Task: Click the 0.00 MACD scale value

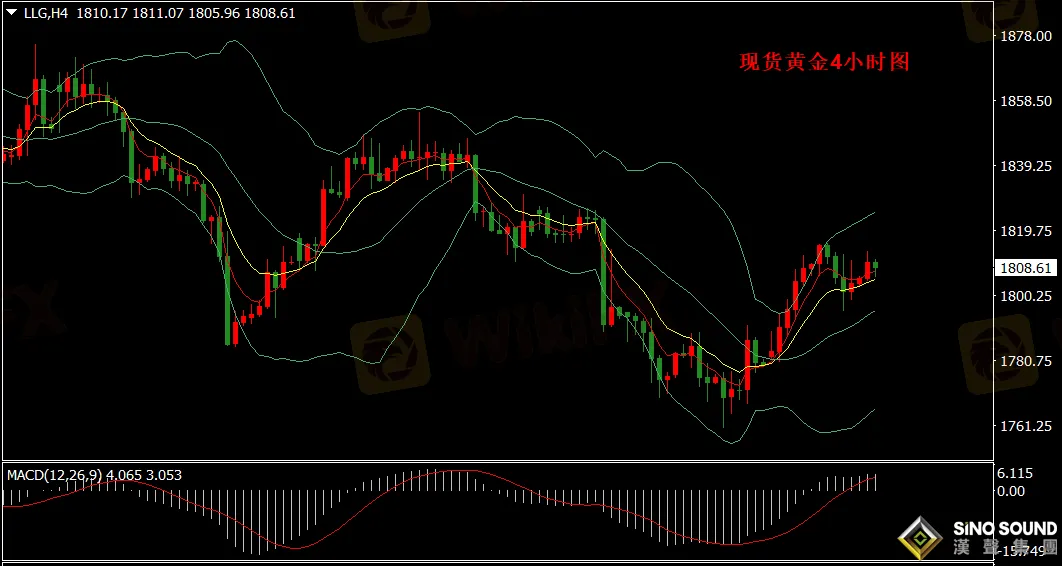Action: 1011,490
